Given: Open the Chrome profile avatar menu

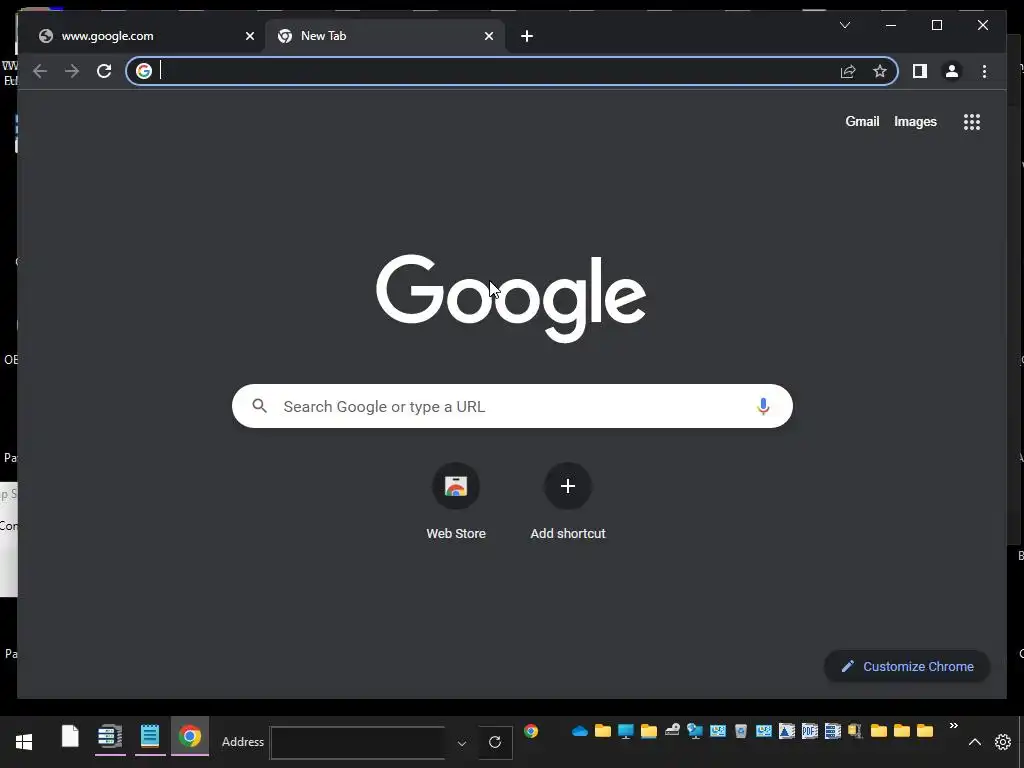Looking at the screenshot, I should (952, 71).
